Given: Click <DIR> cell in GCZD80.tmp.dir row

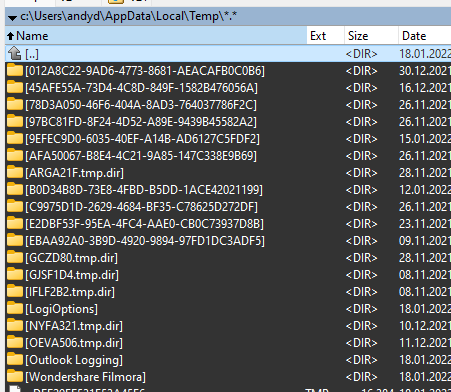Looking at the screenshot, I should [x=362, y=258].
